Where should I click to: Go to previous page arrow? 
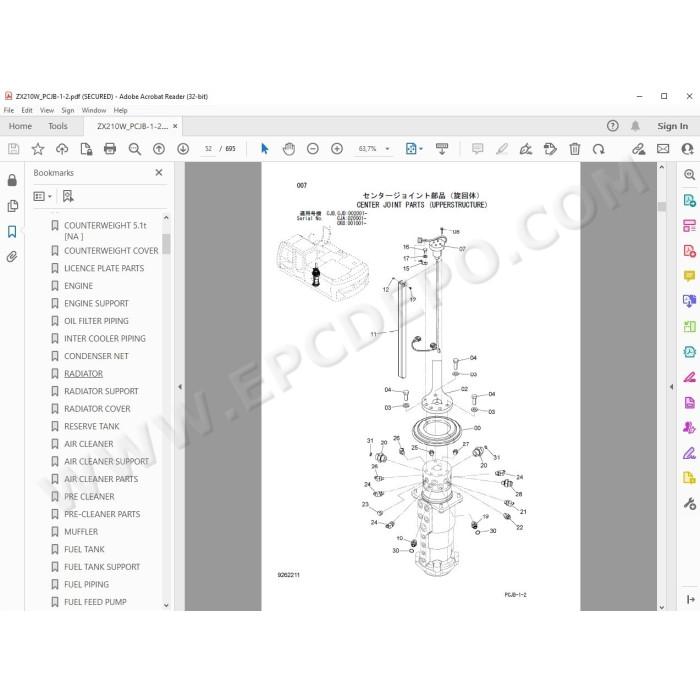(x=159, y=149)
